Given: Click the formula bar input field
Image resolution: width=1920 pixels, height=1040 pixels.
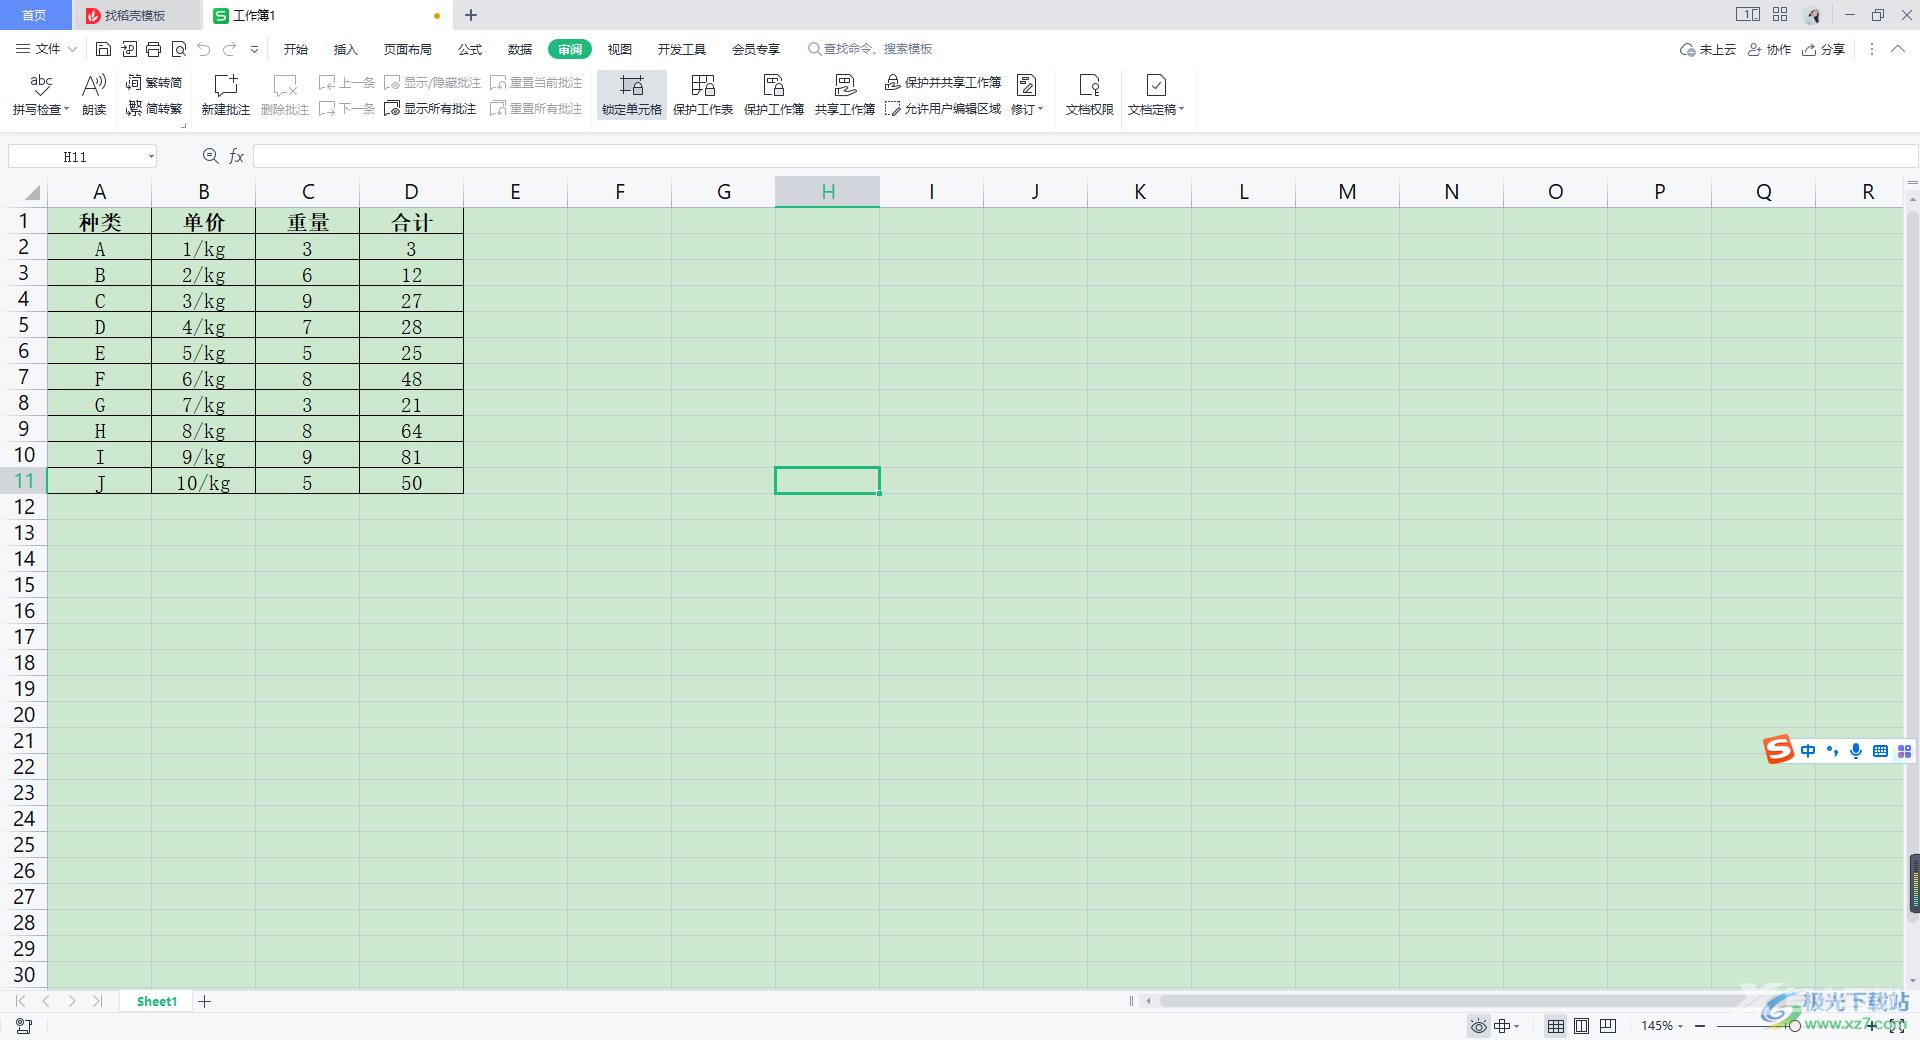Looking at the screenshot, I should (1085, 156).
